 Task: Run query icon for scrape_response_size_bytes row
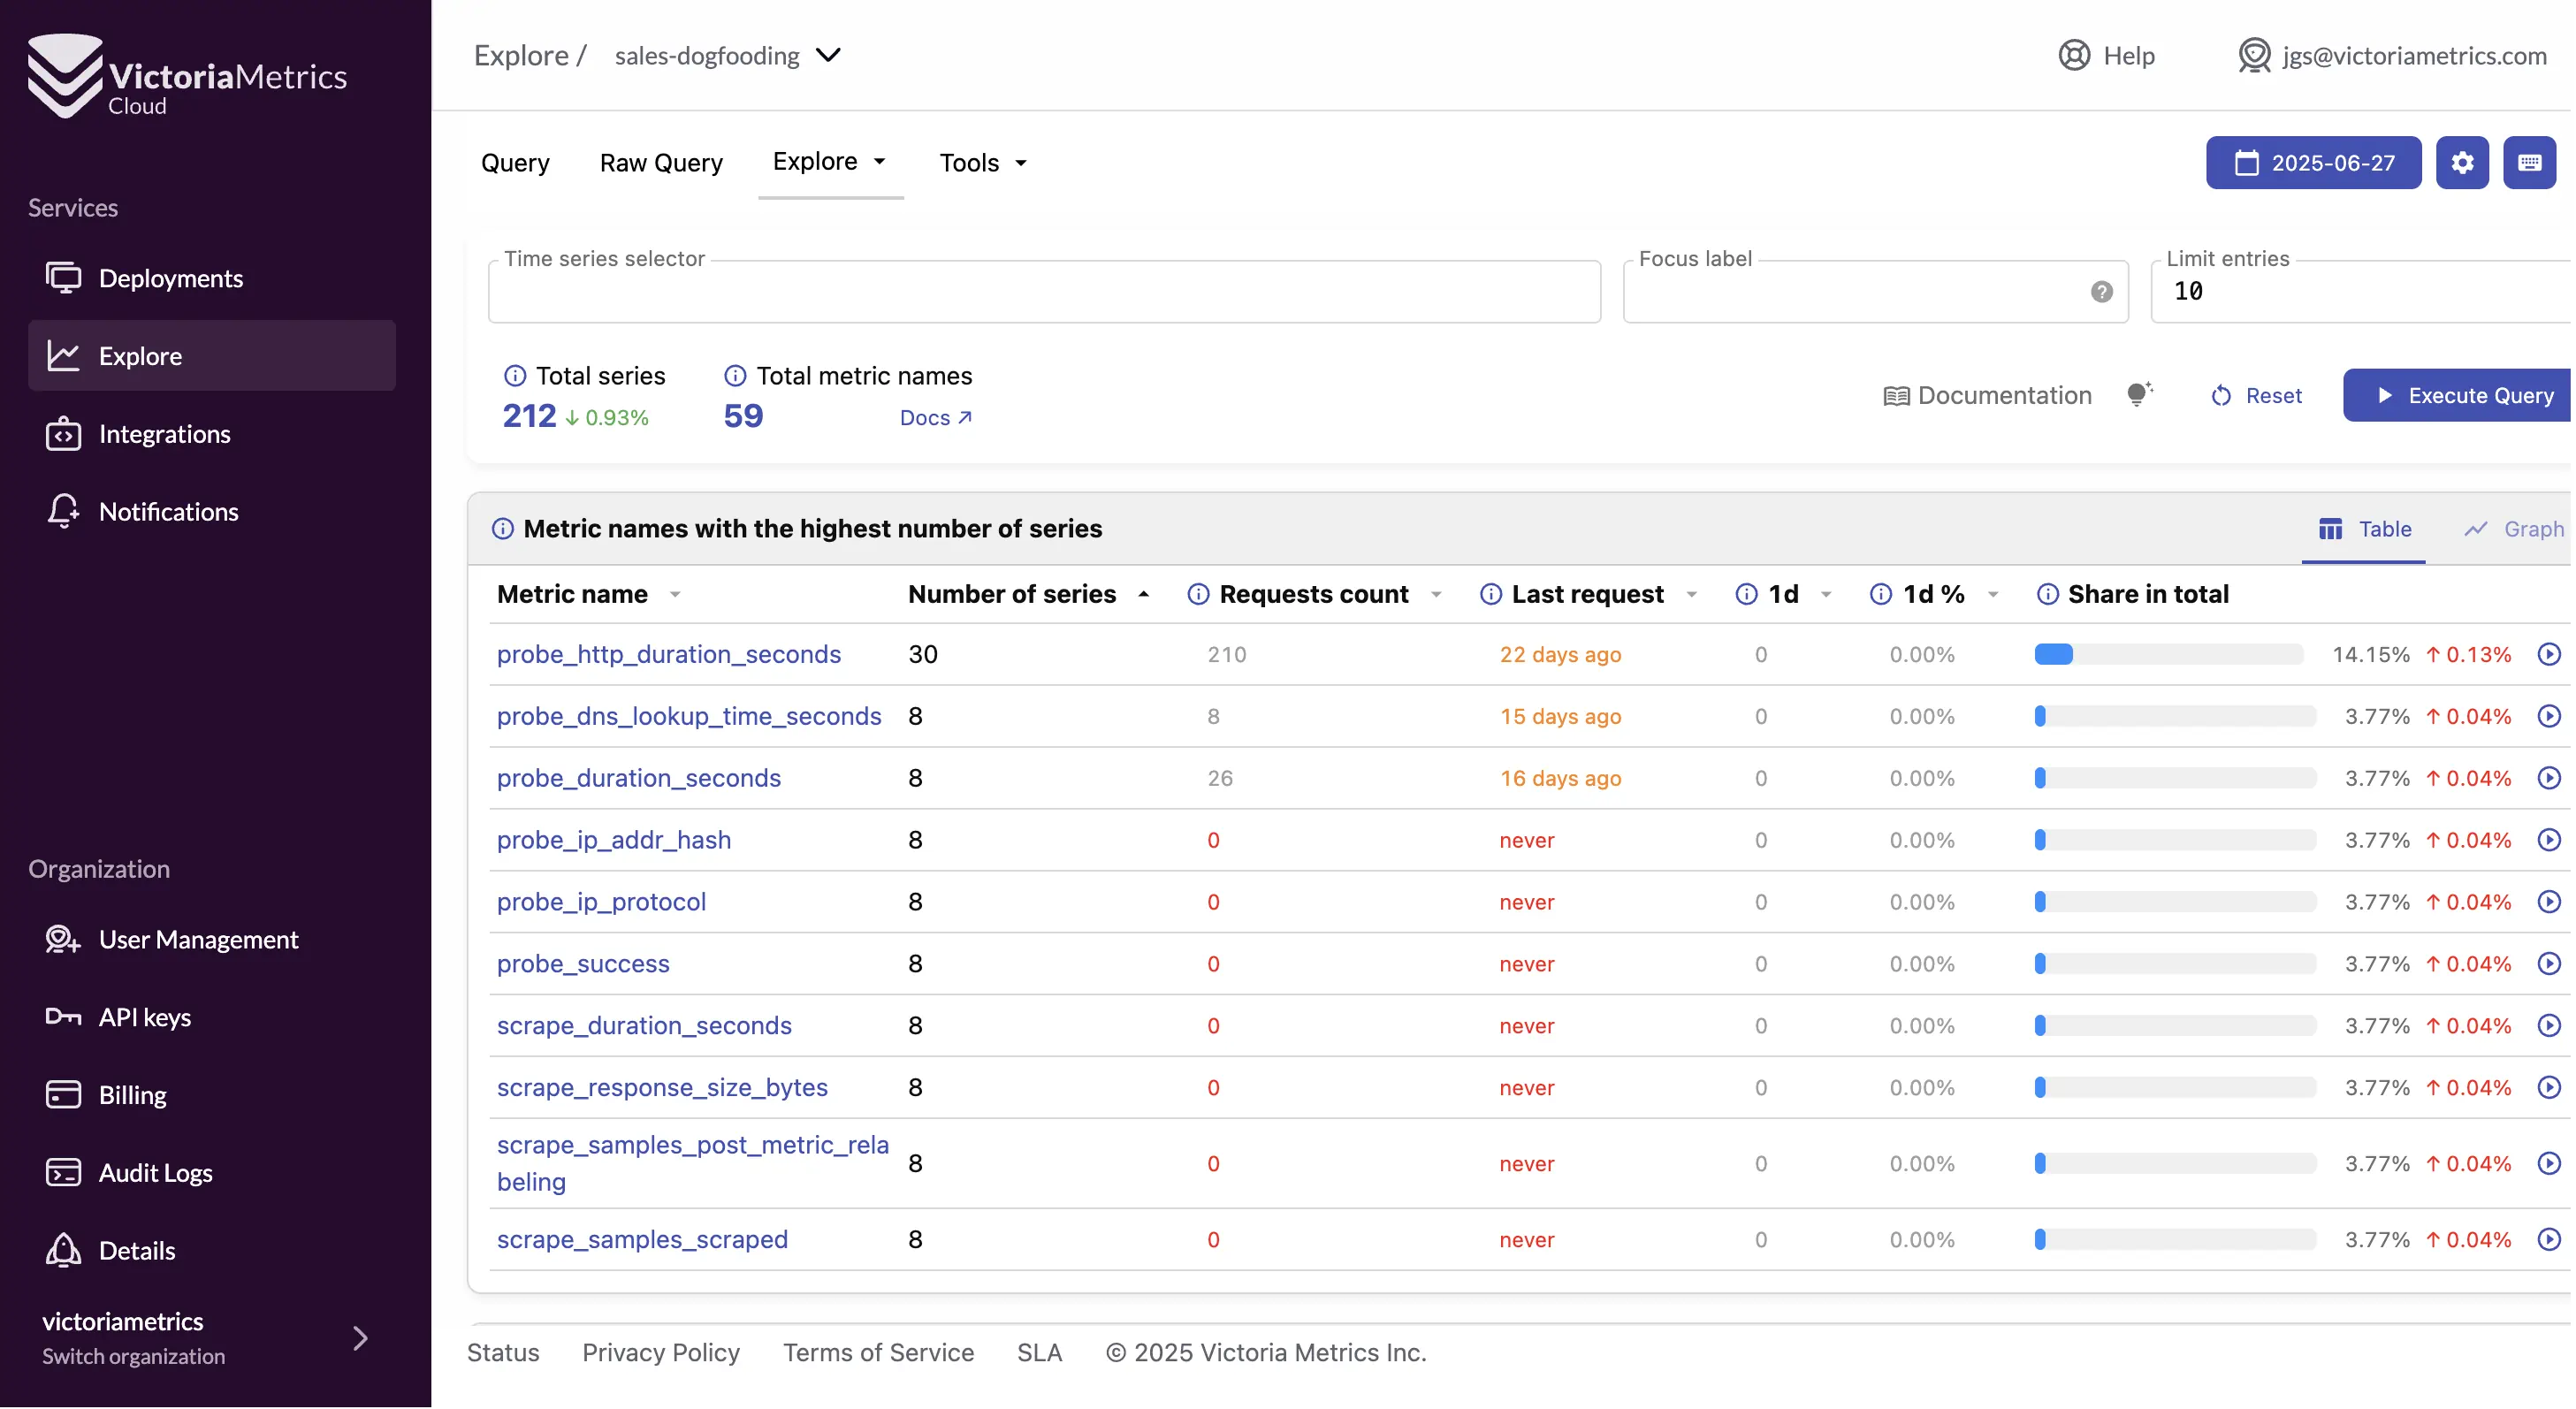(x=2549, y=1089)
